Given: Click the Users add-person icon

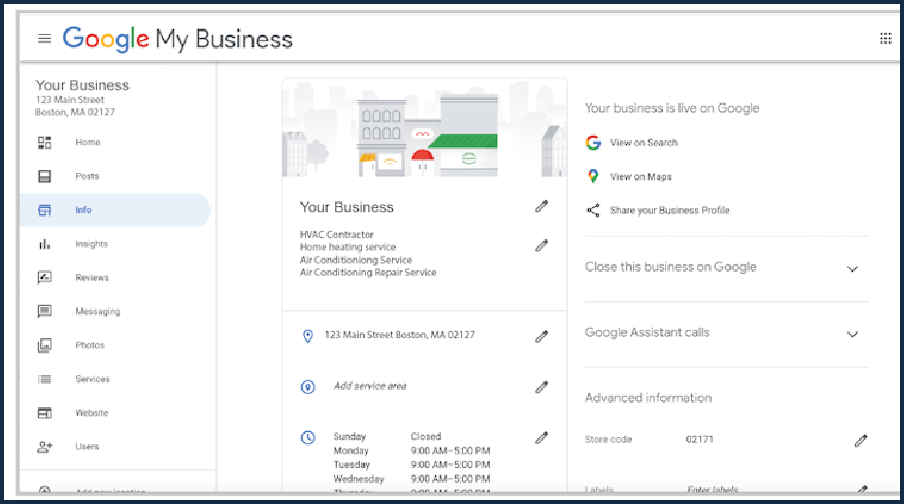Looking at the screenshot, I should click(x=44, y=446).
